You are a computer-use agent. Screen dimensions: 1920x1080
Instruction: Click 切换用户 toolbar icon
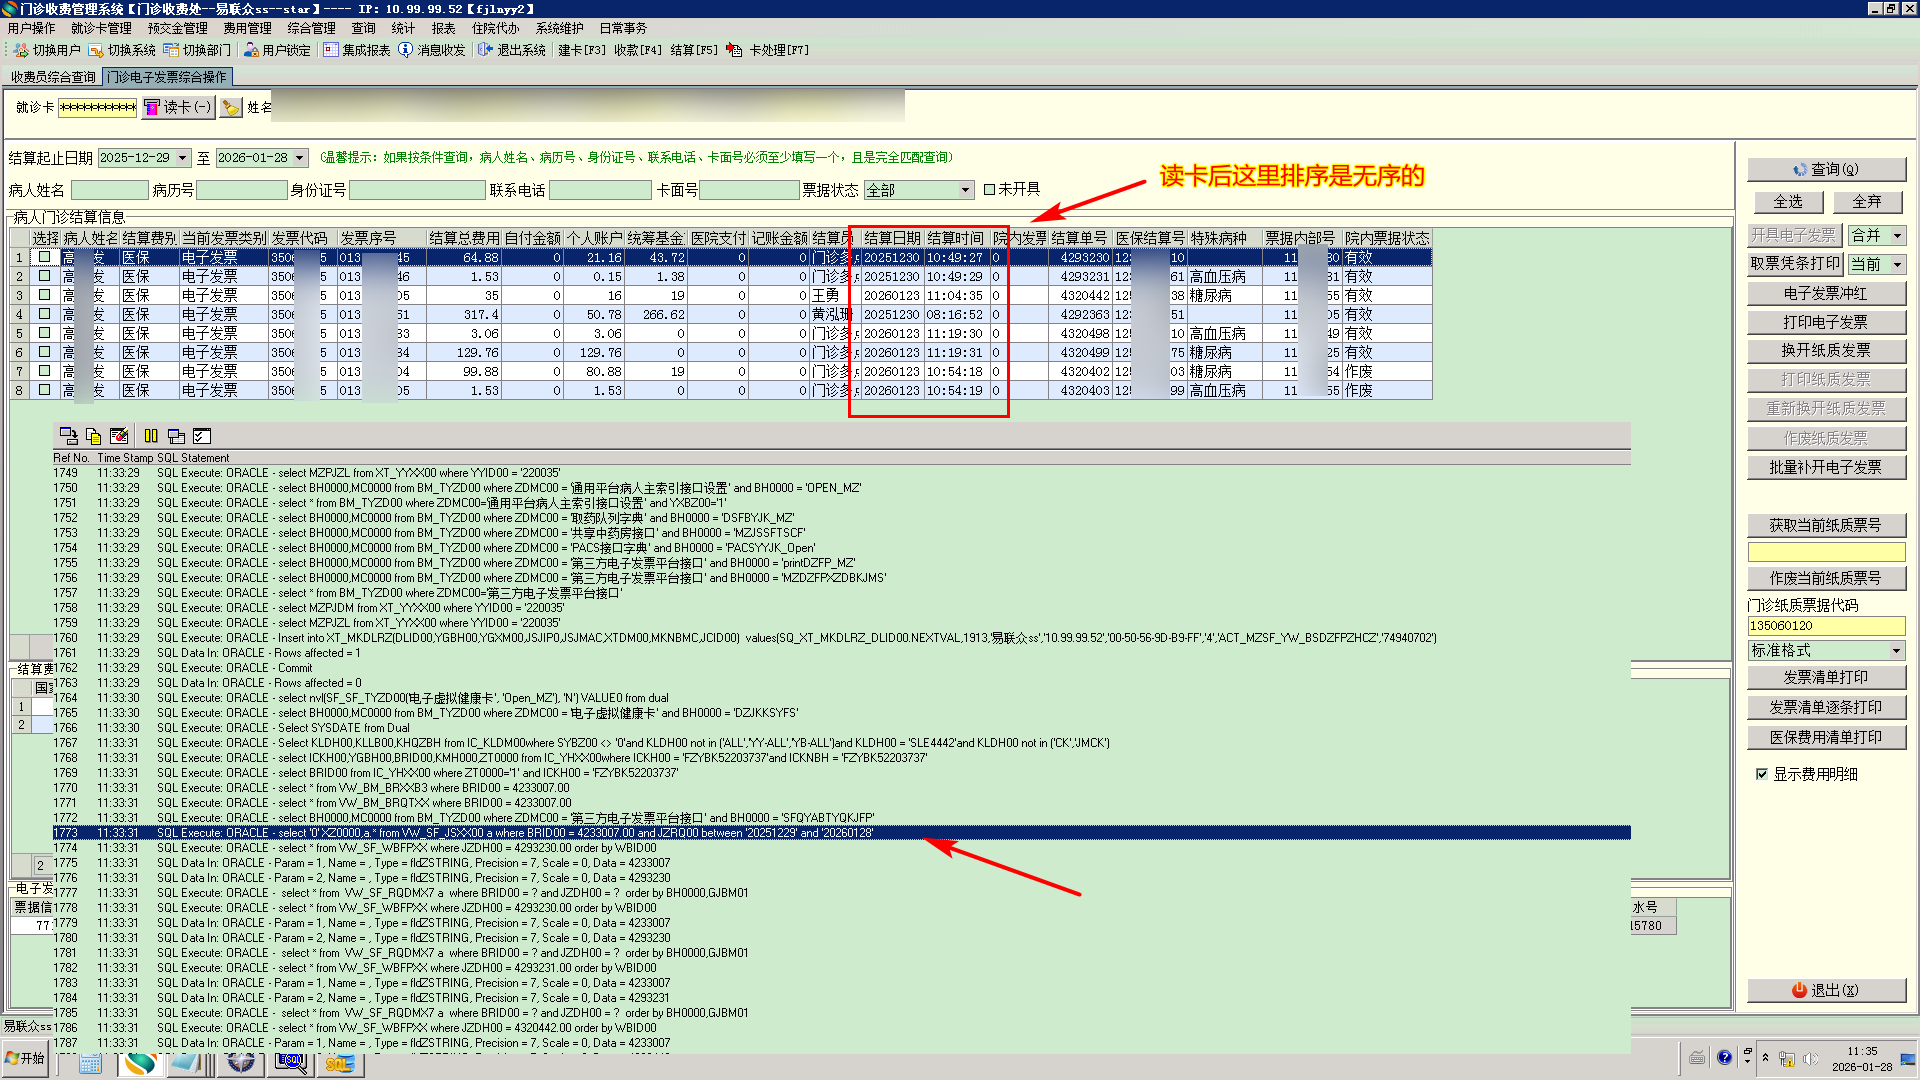[x=21, y=50]
